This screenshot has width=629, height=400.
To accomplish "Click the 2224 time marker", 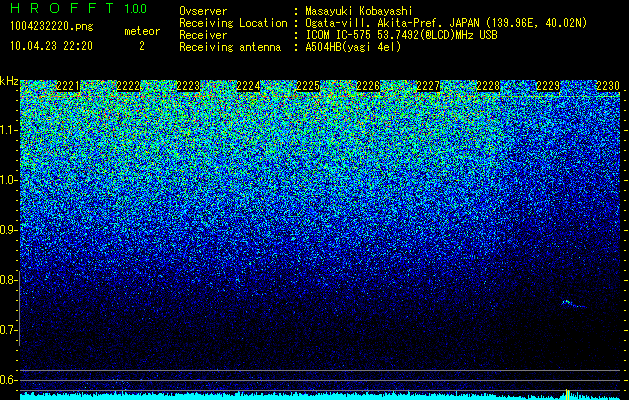I will coord(248,86).
